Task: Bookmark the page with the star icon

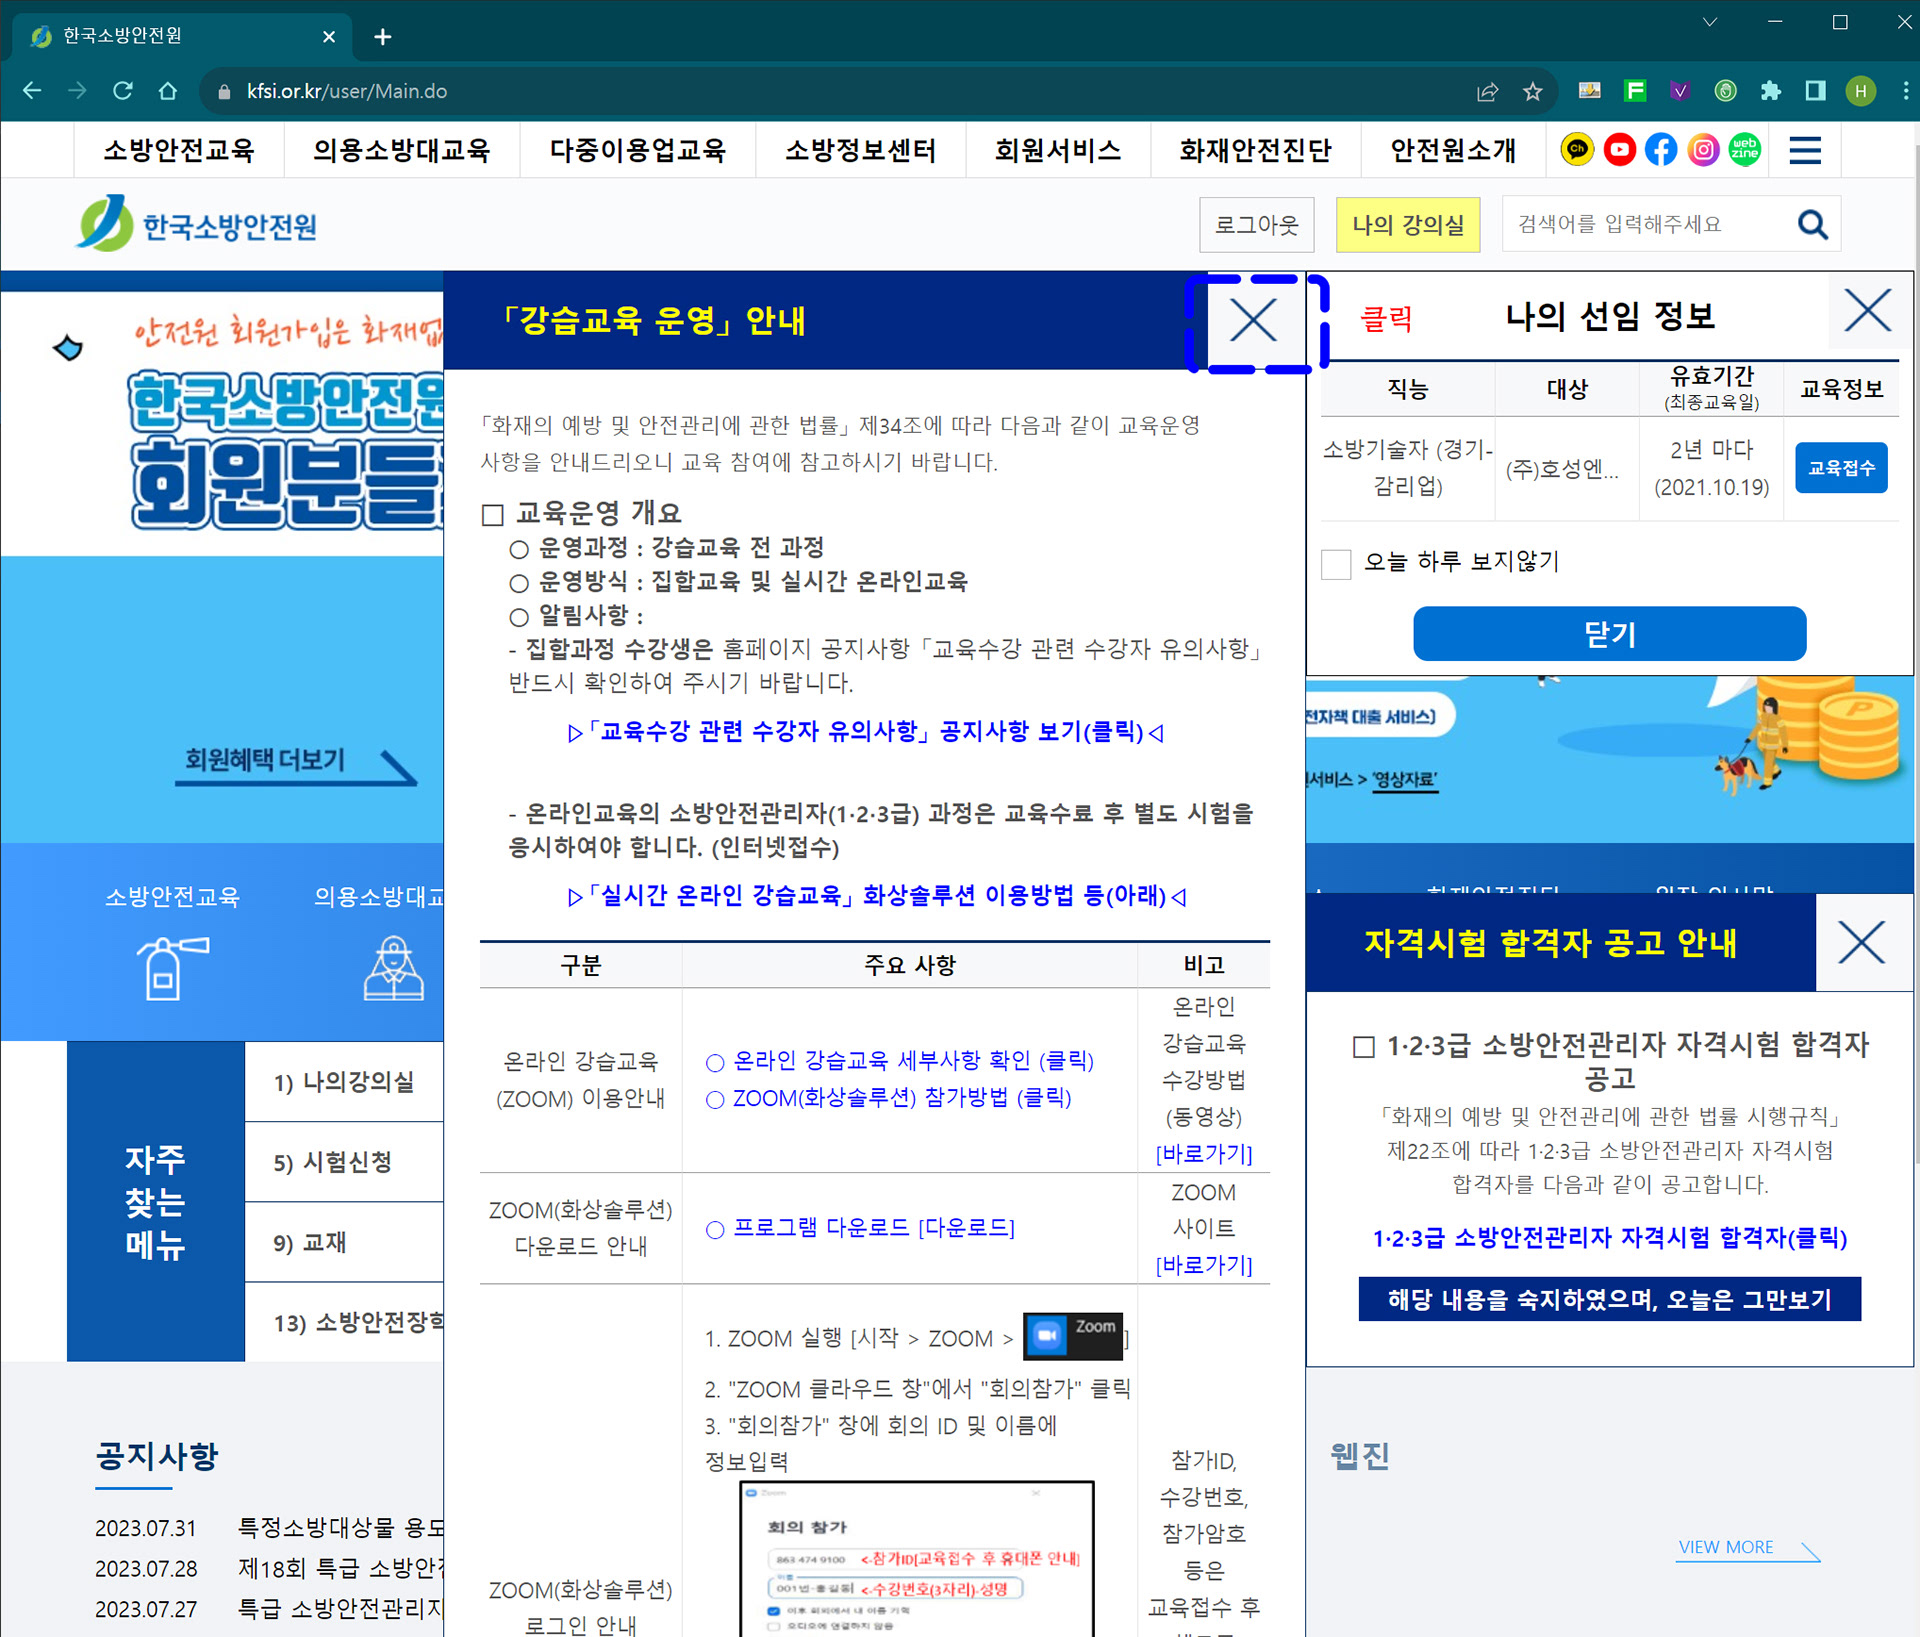Action: [1532, 92]
